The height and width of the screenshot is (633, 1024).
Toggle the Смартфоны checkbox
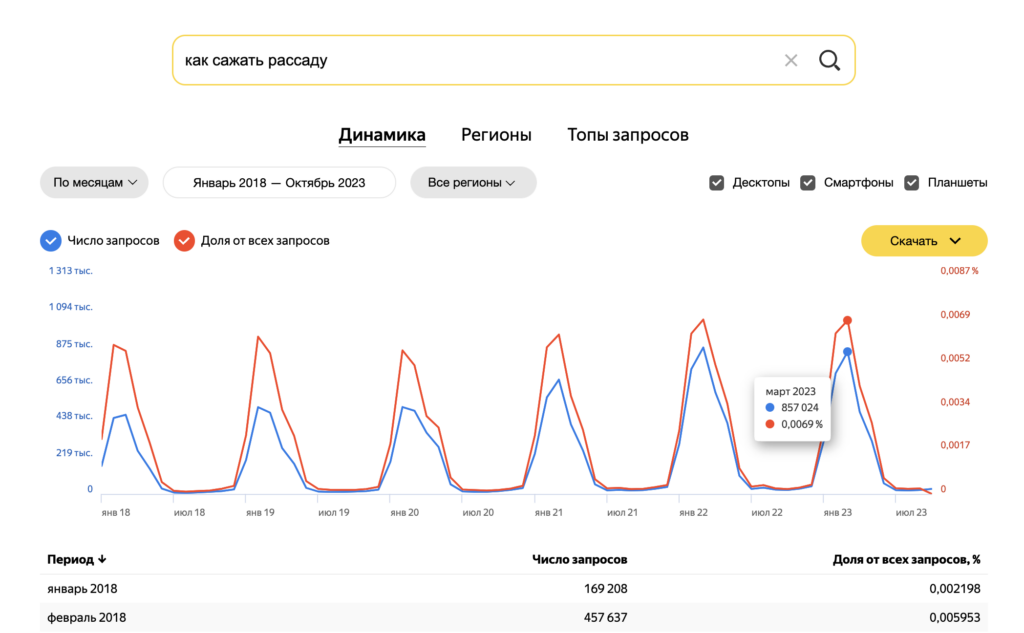point(808,183)
